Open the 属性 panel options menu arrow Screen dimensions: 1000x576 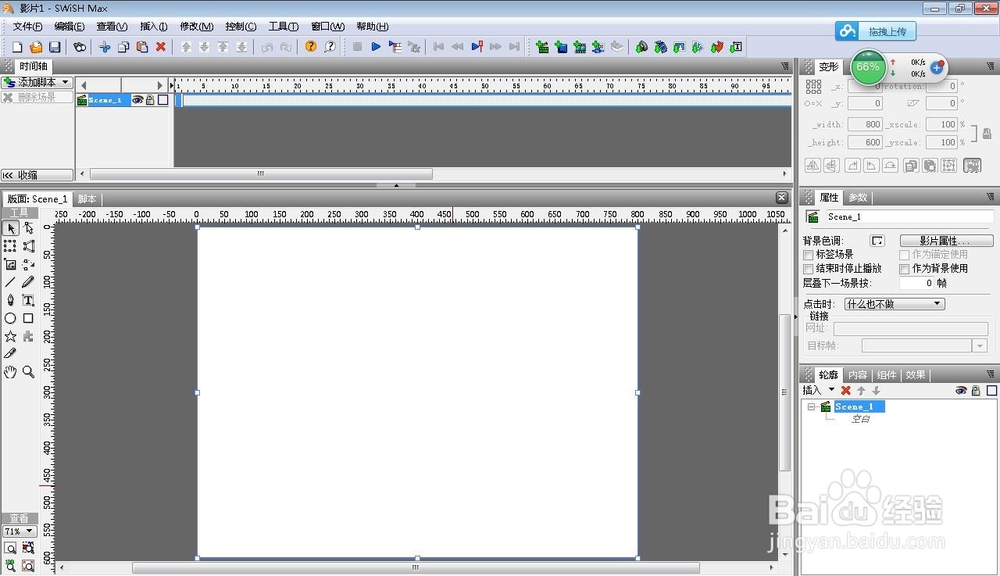pyautogui.click(x=990, y=196)
